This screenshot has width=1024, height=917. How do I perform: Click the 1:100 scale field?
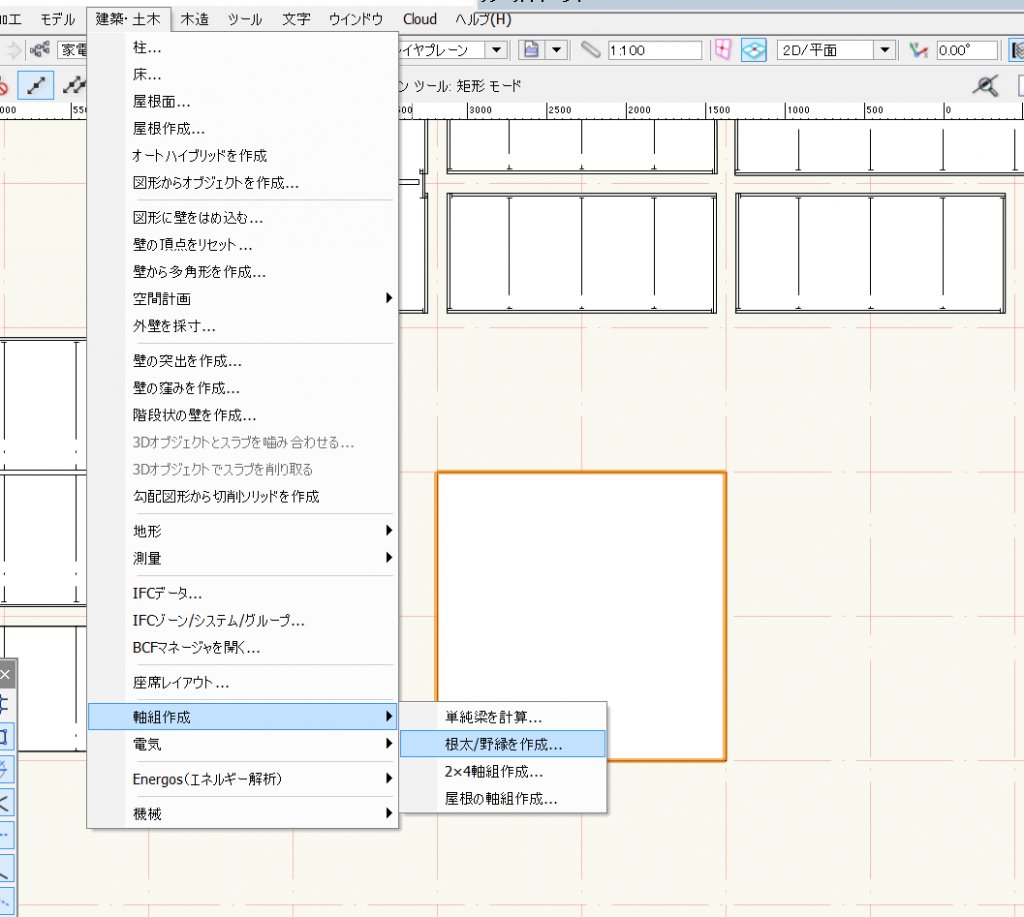(653, 50)
